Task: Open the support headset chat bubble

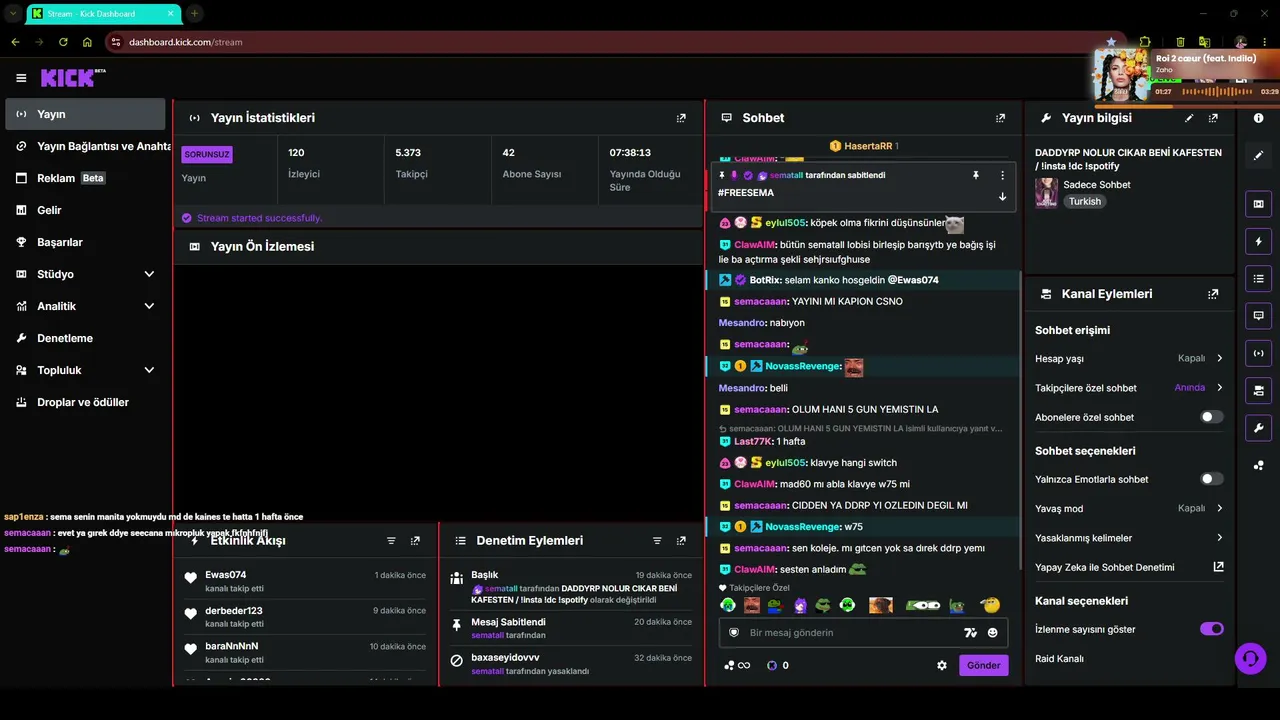Action: (1251, 658)
